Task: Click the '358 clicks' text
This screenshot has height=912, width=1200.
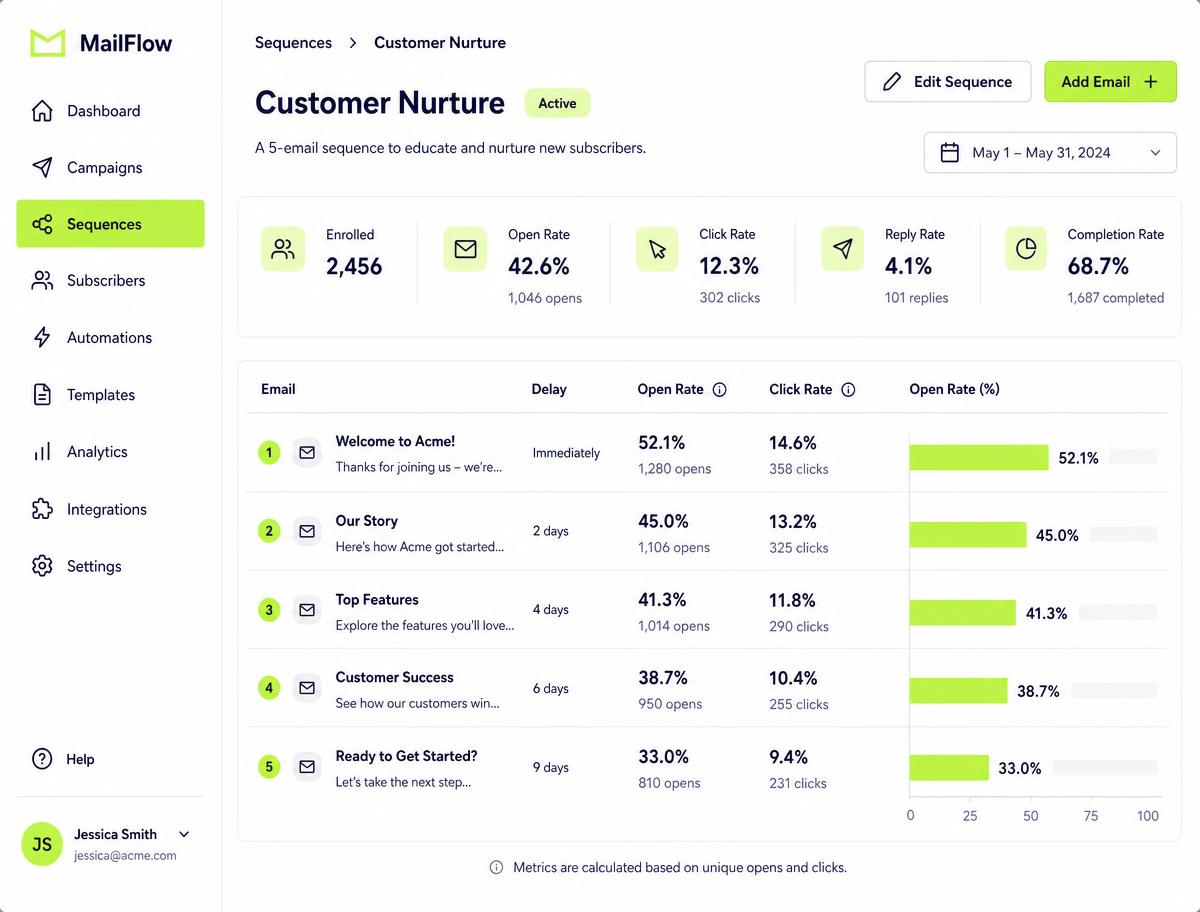Action: tap(799, 469)
